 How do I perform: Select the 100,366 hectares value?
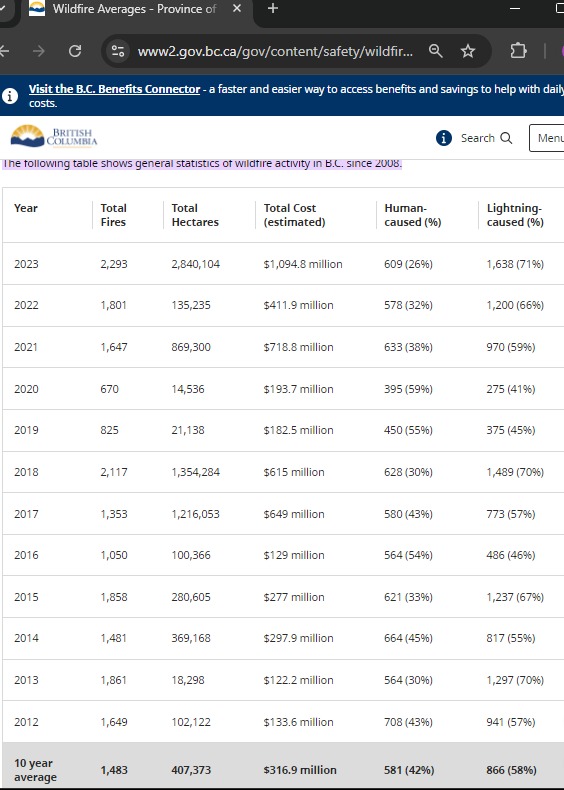[191, 555]
